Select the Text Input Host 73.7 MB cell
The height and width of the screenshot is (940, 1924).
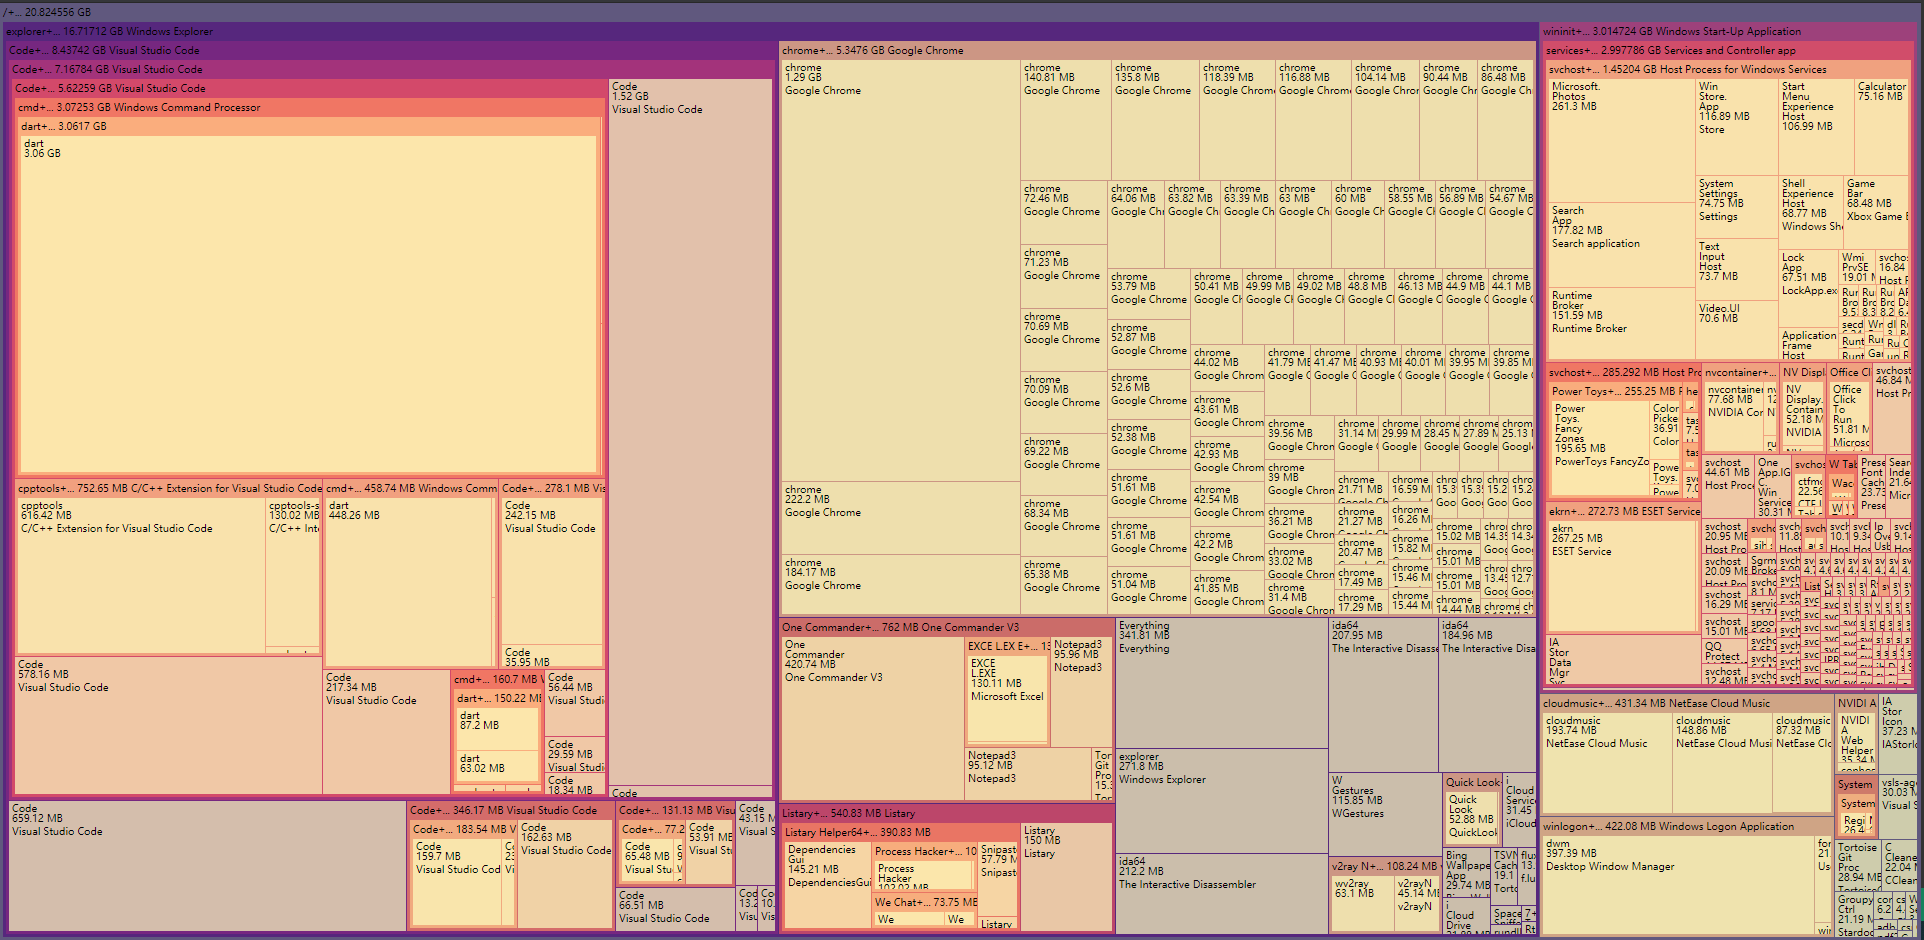click(1736, 268)
